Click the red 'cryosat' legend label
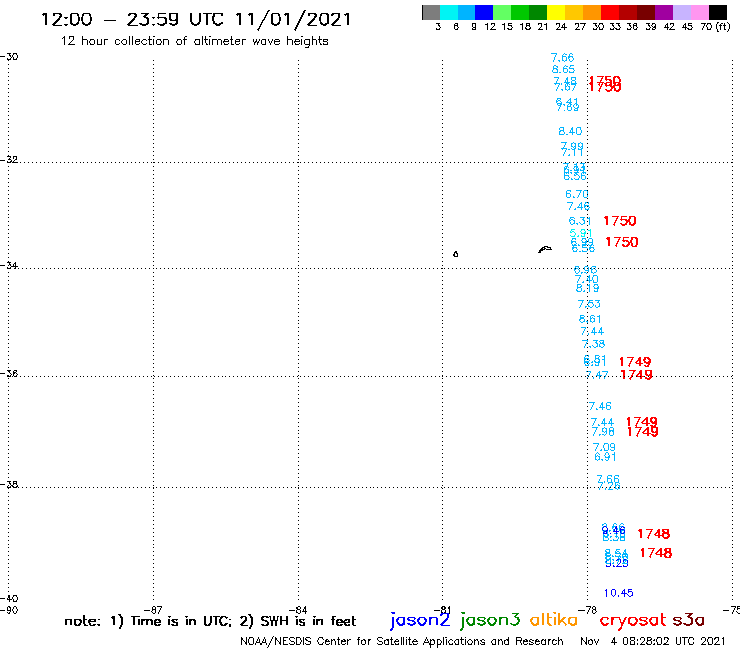Image resolution: width=740 pixels, height=650 pixels. point(633,620)
